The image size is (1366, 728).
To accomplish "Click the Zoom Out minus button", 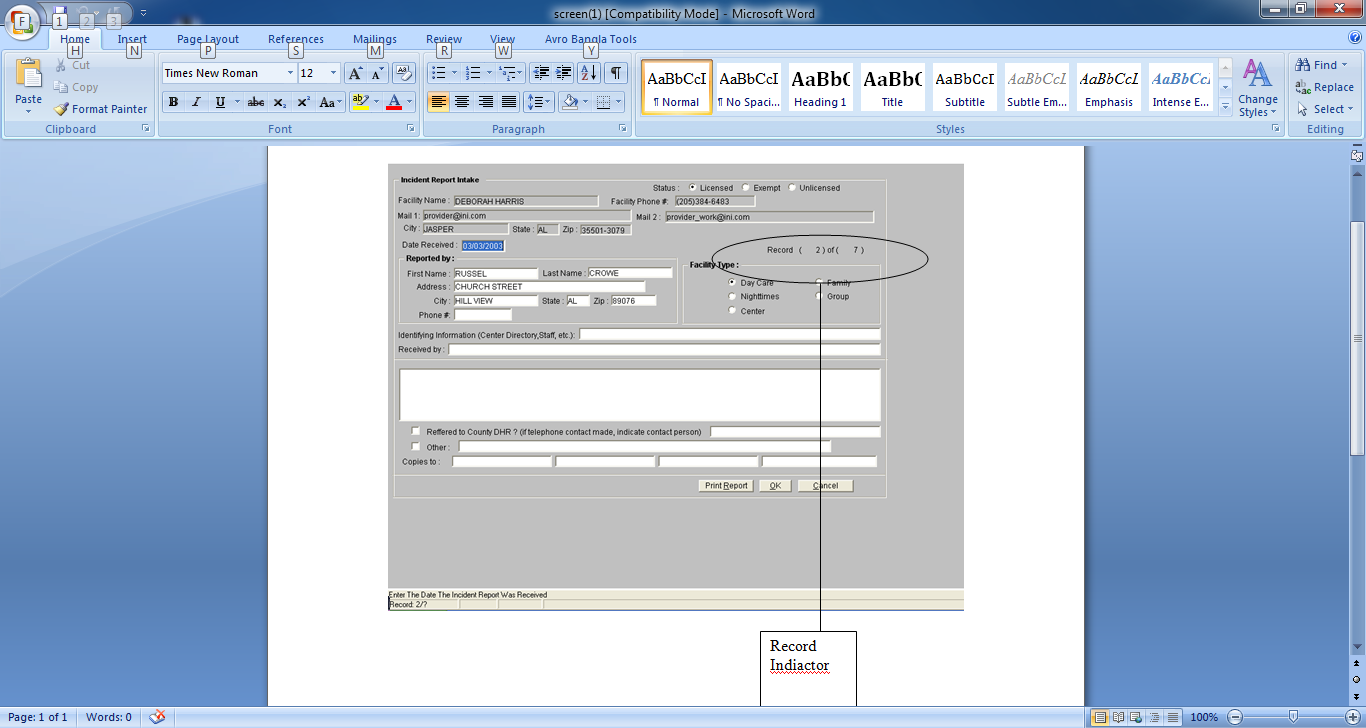I will click(1235, 717).
